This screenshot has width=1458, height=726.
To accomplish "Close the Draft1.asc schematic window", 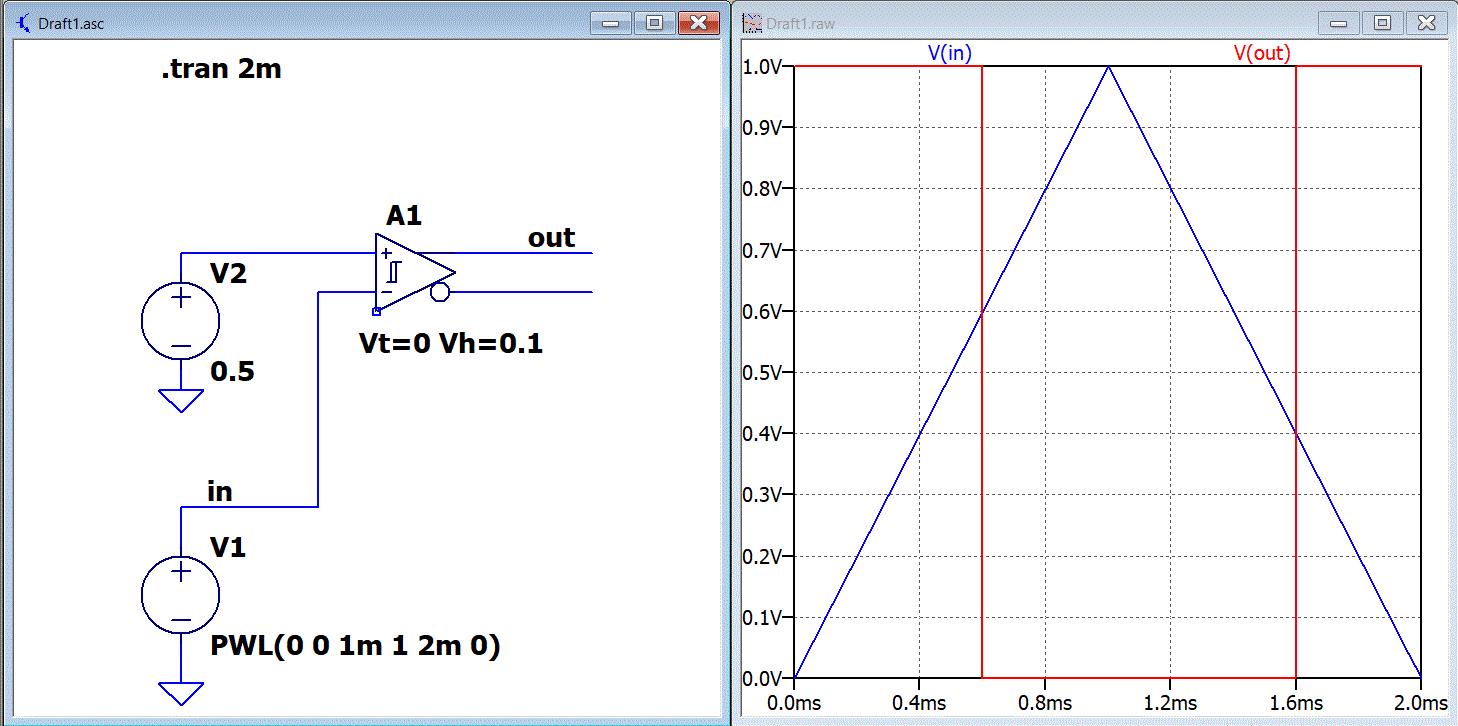I will point(698,22).
